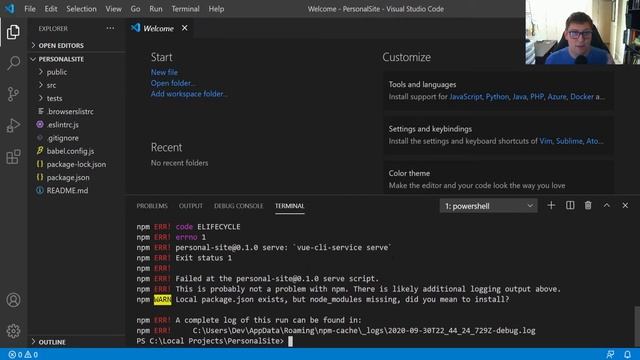Kill terminal with trash icon
This screenshot has width=640, height=360.
tap(588, 205)
